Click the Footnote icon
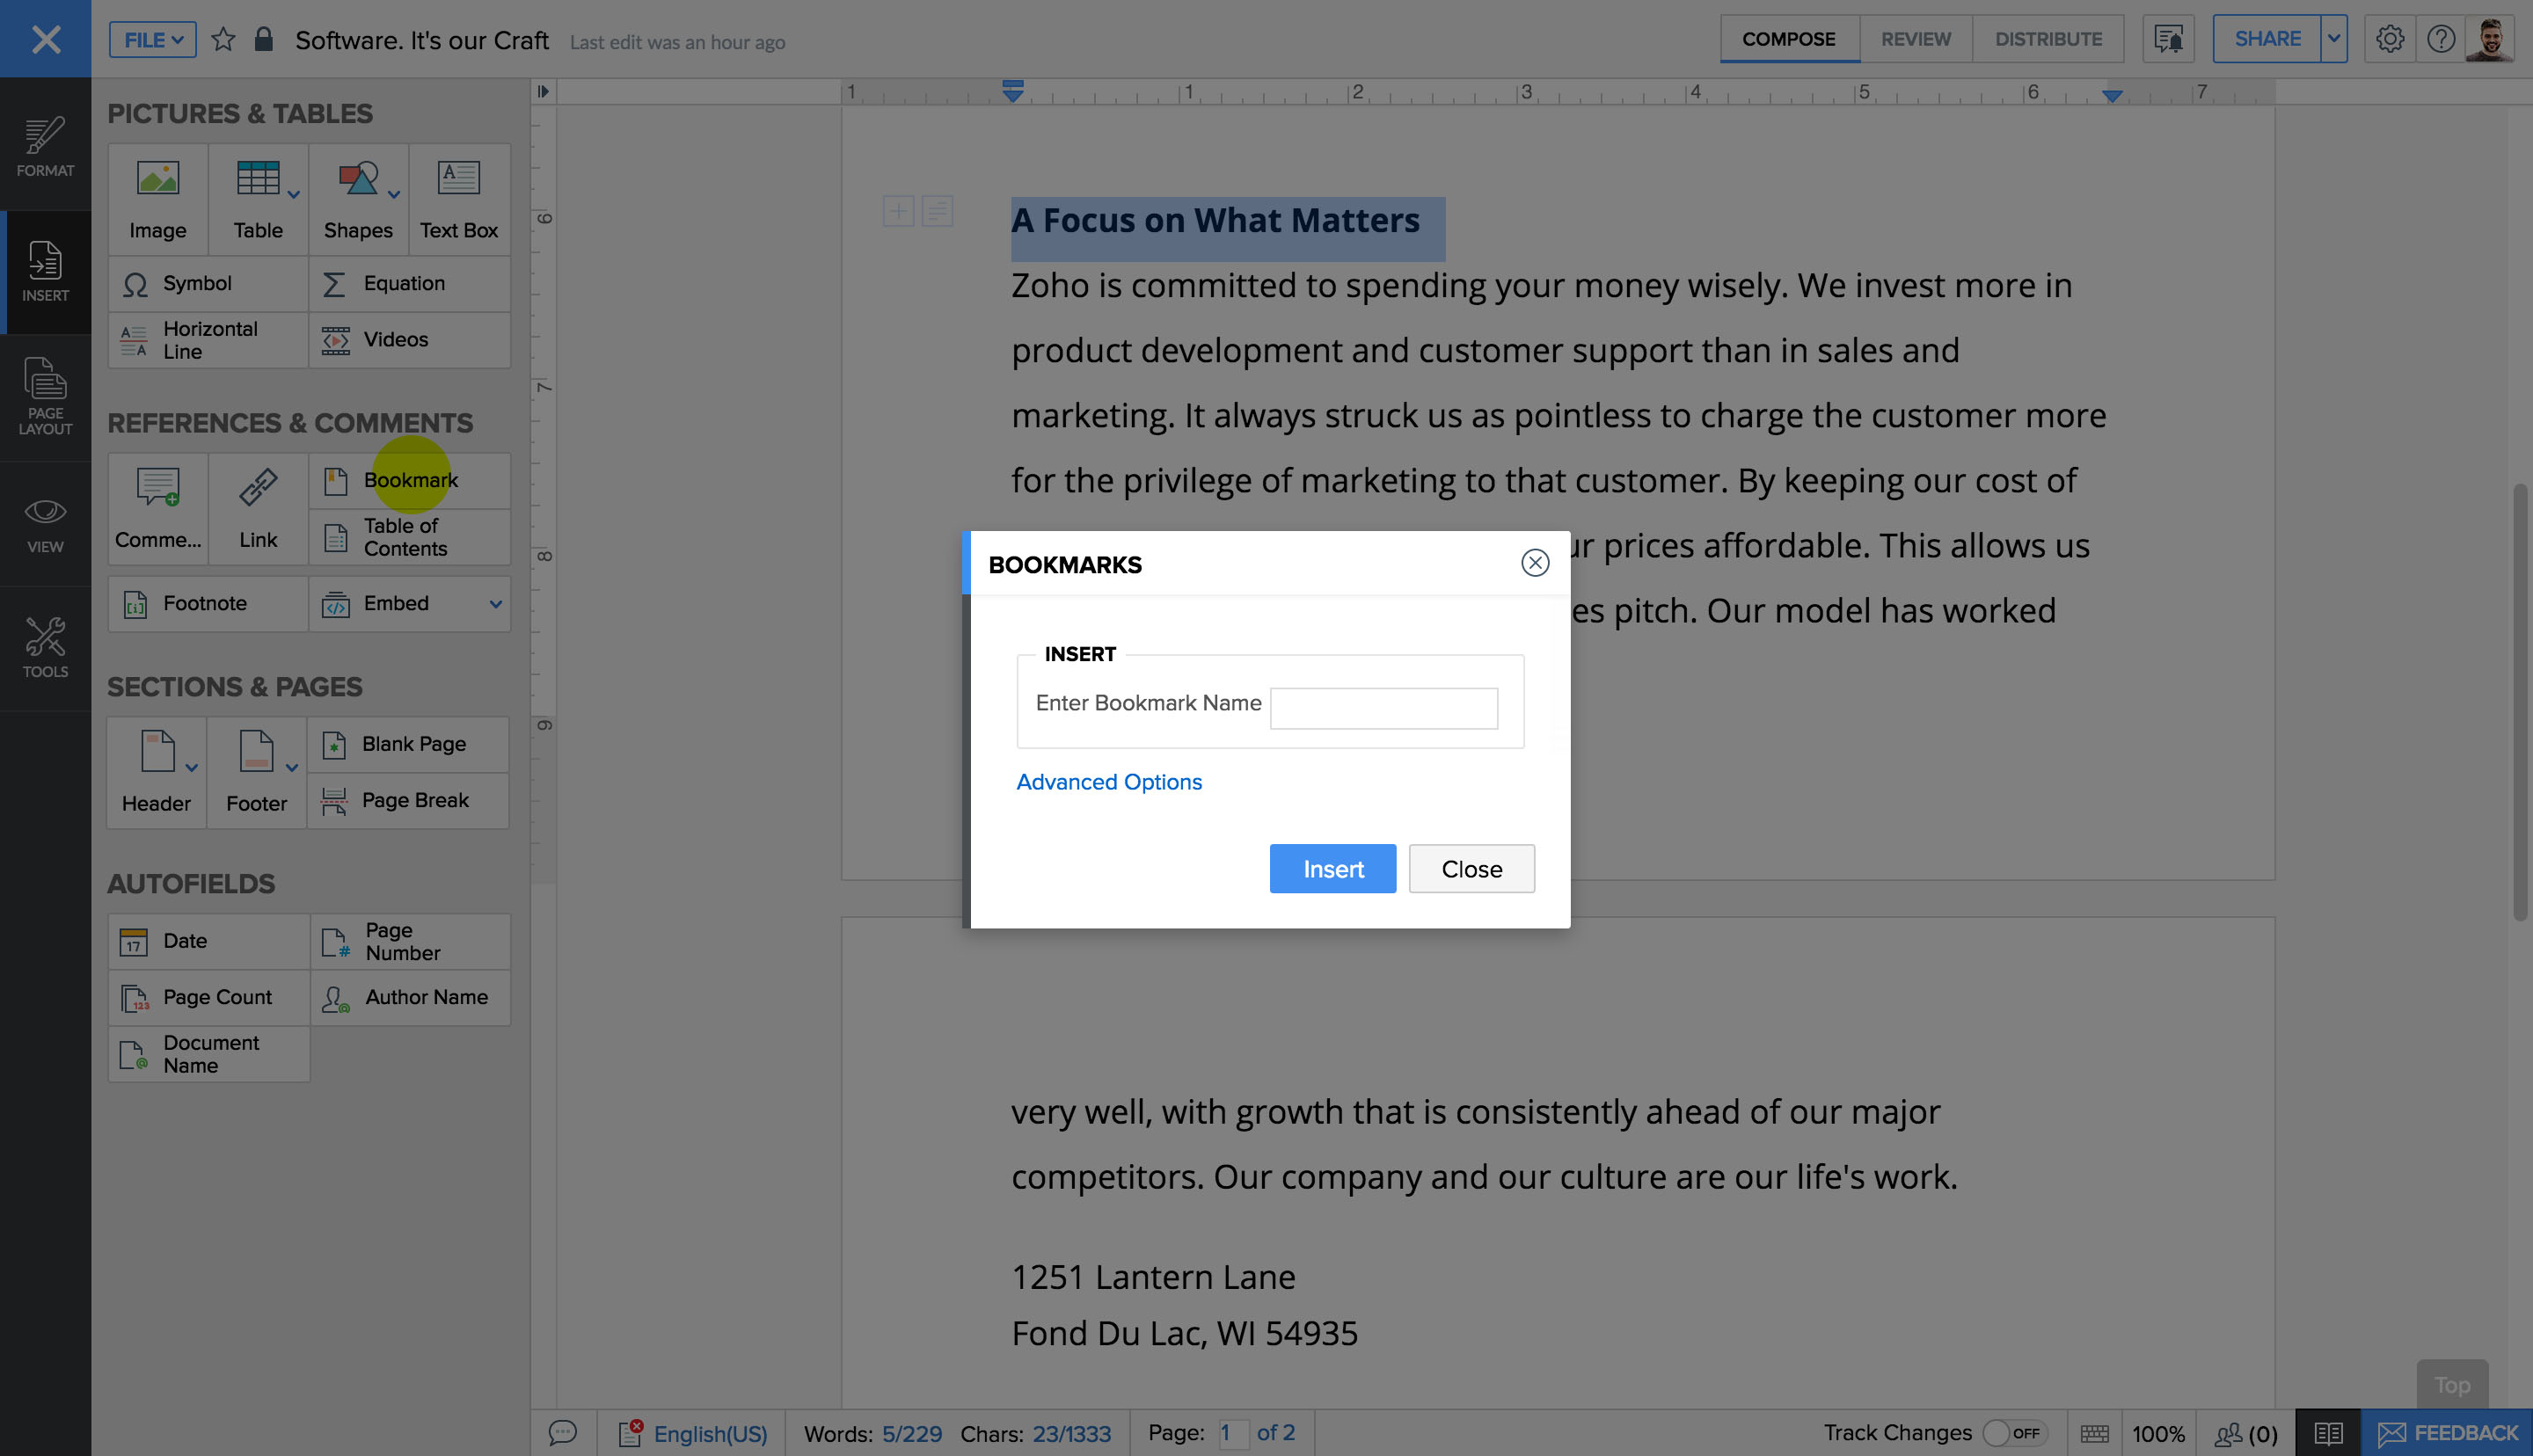This screenshot has width=2533, height=1456. [136, 604]
